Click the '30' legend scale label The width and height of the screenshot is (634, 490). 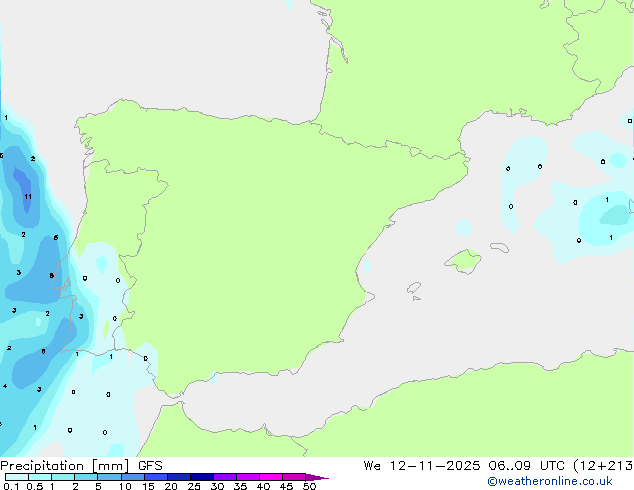point(217,486)
